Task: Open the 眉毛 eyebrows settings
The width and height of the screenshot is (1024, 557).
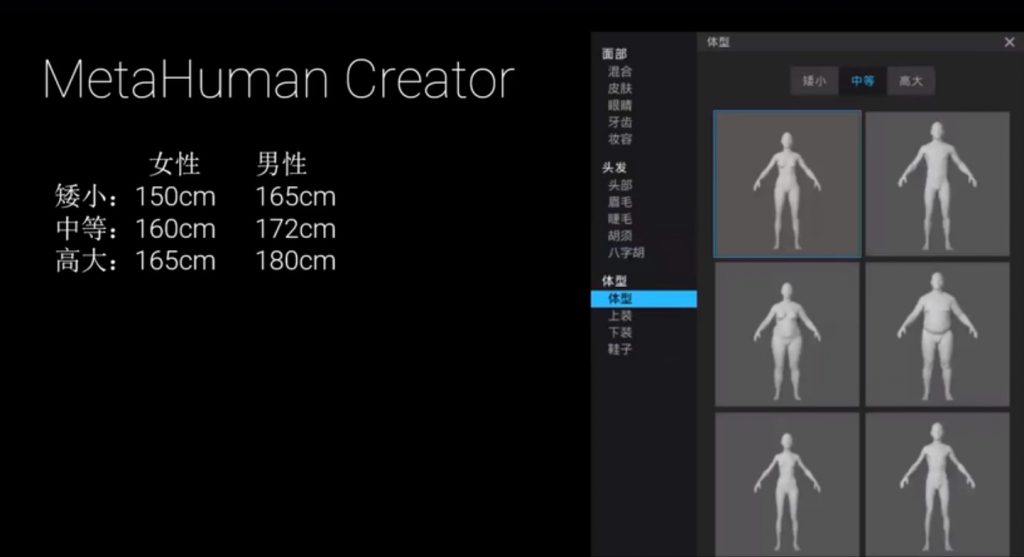Action: tap(620, 202)
